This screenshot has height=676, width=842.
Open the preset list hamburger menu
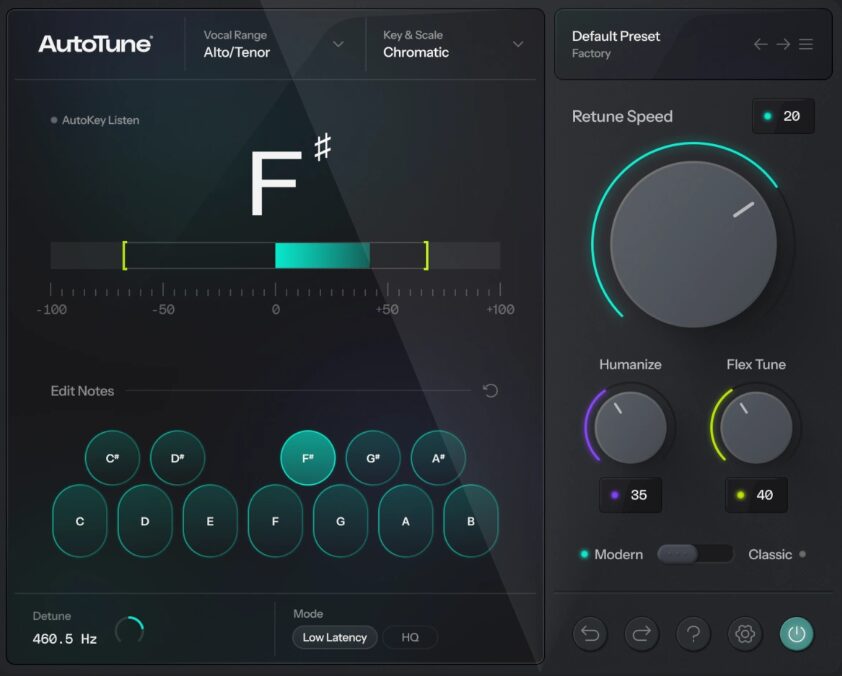coord(806,44)
